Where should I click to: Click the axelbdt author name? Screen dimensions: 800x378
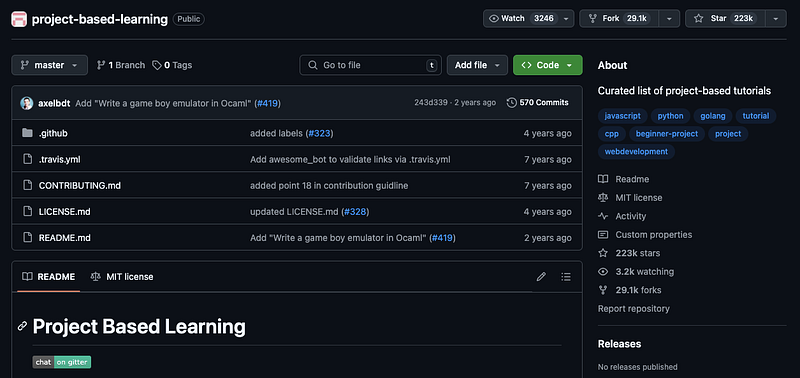pyautogui.click(x=54, y=103)
